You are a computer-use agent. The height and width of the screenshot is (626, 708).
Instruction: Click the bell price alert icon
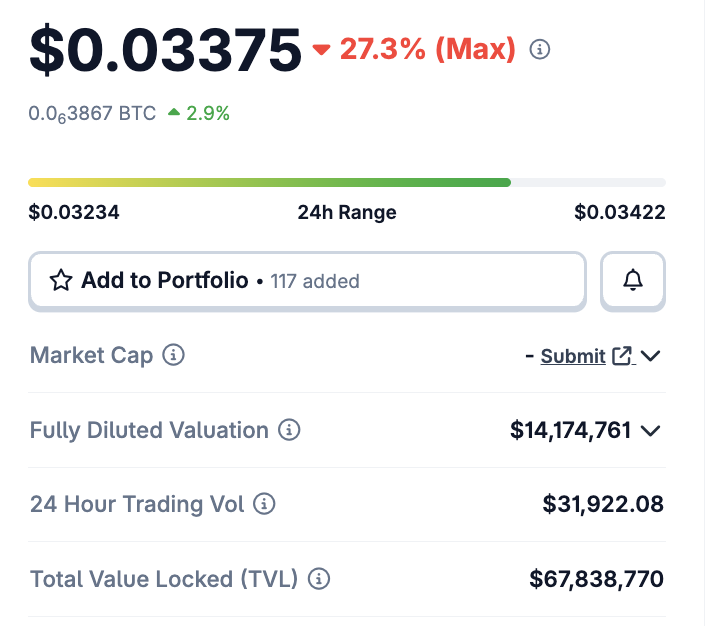632,281
